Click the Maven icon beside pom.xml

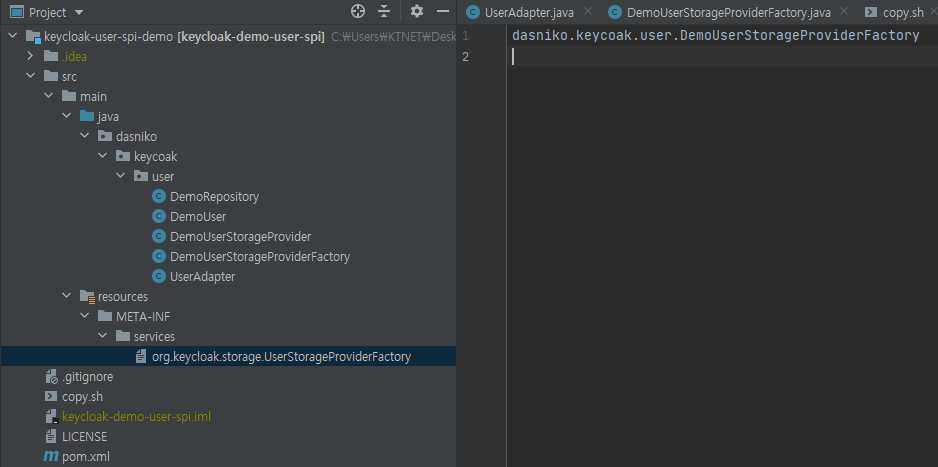pyautogui.click(x=51, y=457)
